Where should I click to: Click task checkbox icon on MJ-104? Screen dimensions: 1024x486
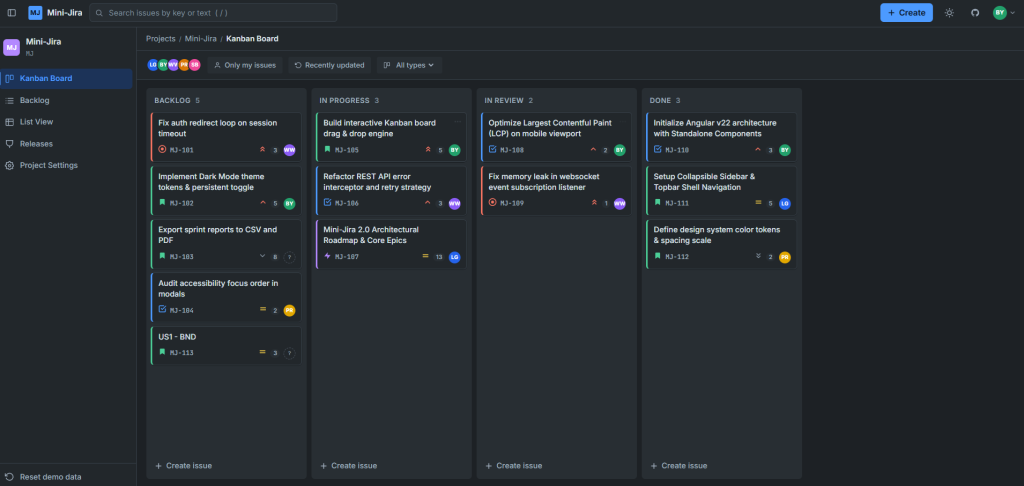tap(163, 310)
